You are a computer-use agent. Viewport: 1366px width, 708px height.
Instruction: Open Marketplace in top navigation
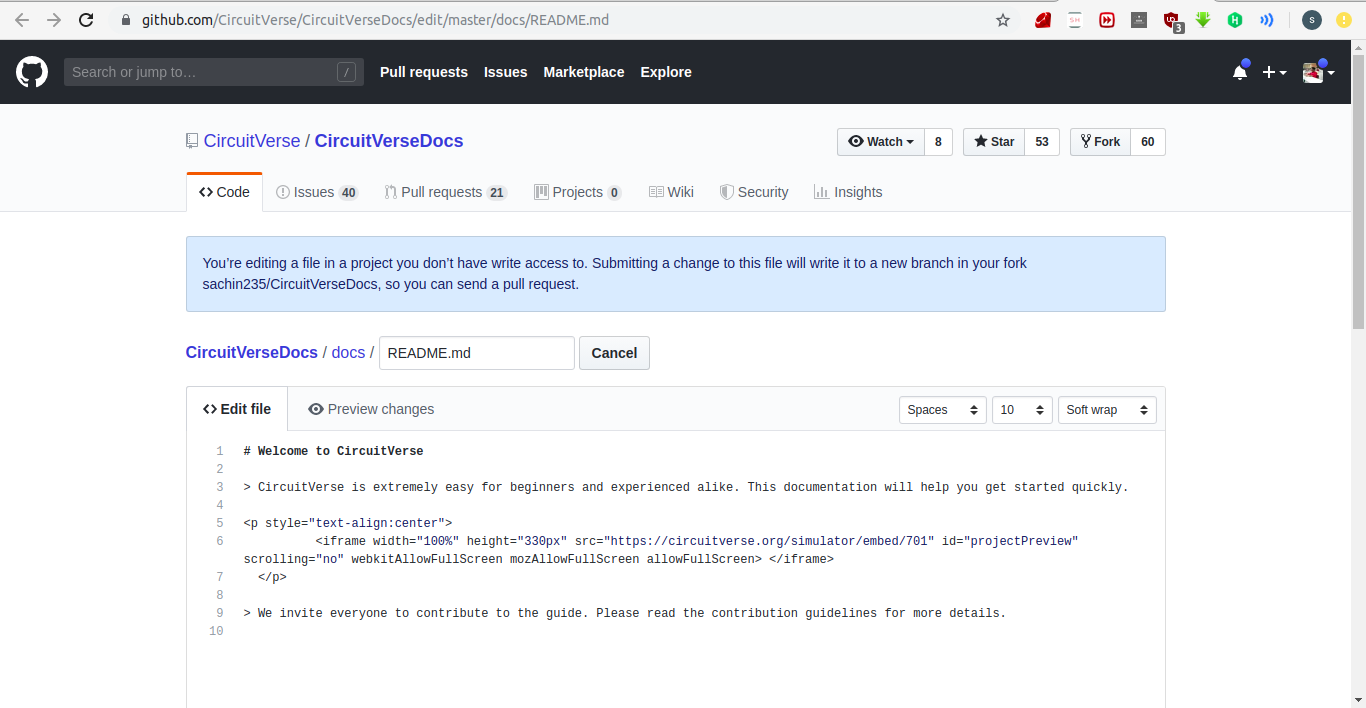(x=584, y=72)
